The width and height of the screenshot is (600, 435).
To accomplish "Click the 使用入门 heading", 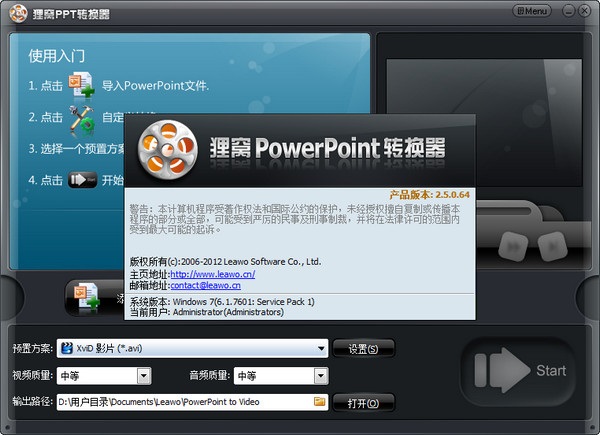I will pyautogui.click(x=56, y=56).
